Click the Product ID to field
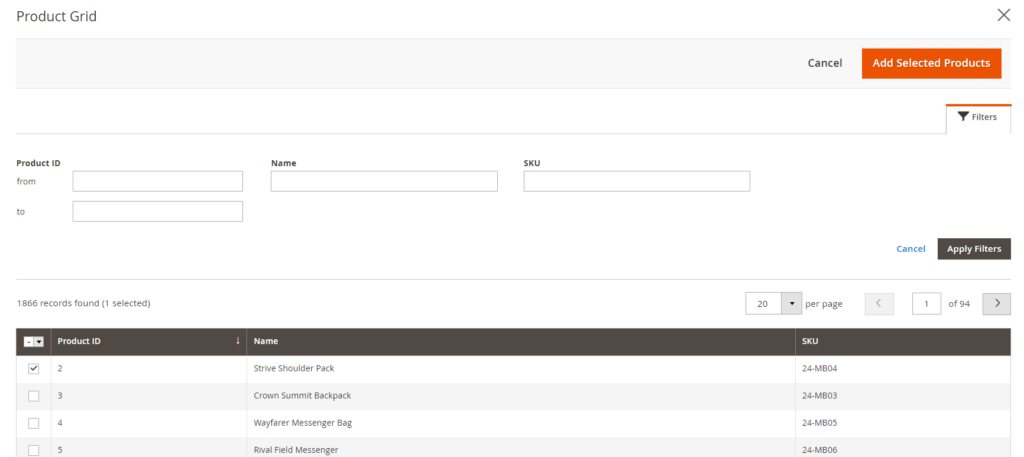The height and width of the screenshot is (457, 1024). 158,211
